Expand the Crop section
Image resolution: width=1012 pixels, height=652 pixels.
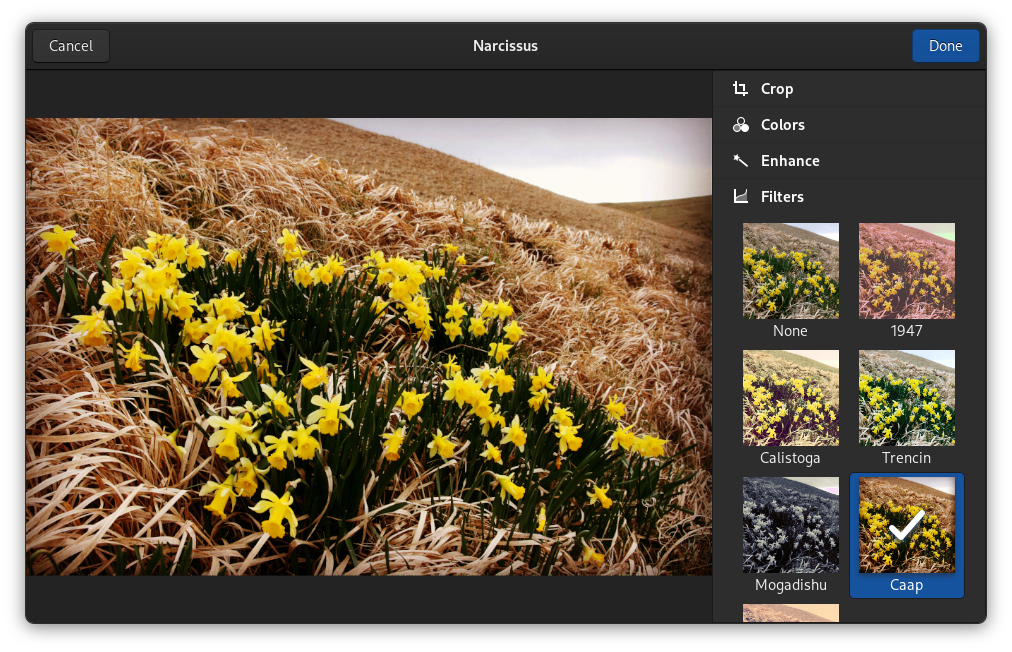[x=777, y=89]
